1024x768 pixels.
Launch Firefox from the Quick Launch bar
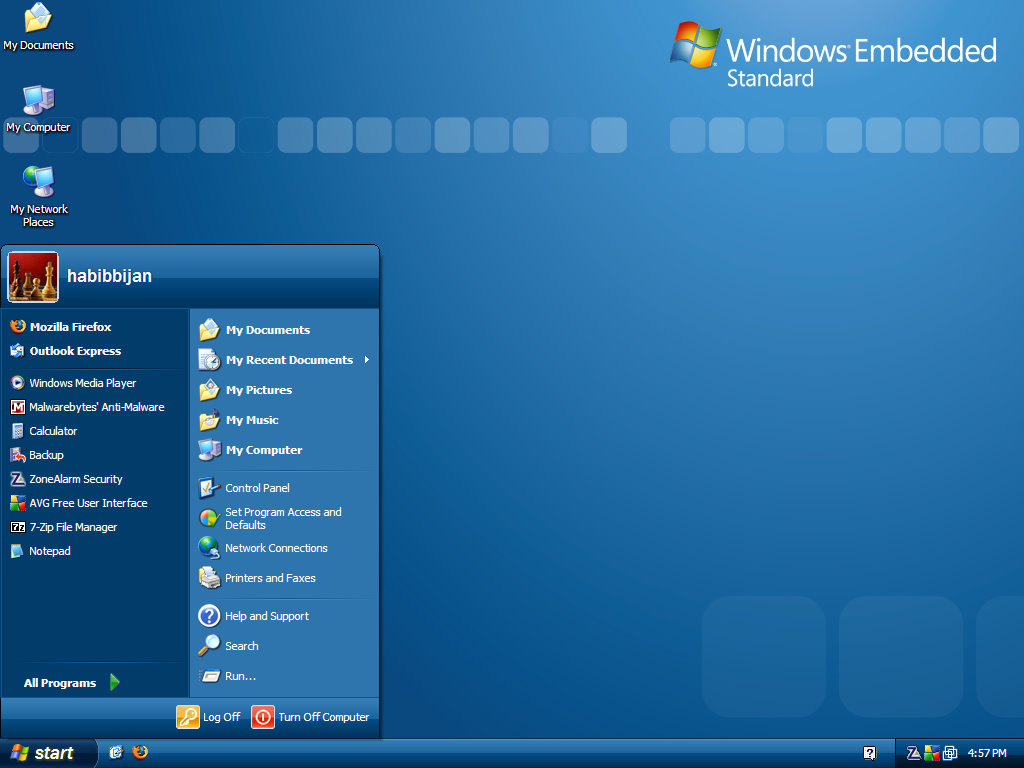[140, 752]
